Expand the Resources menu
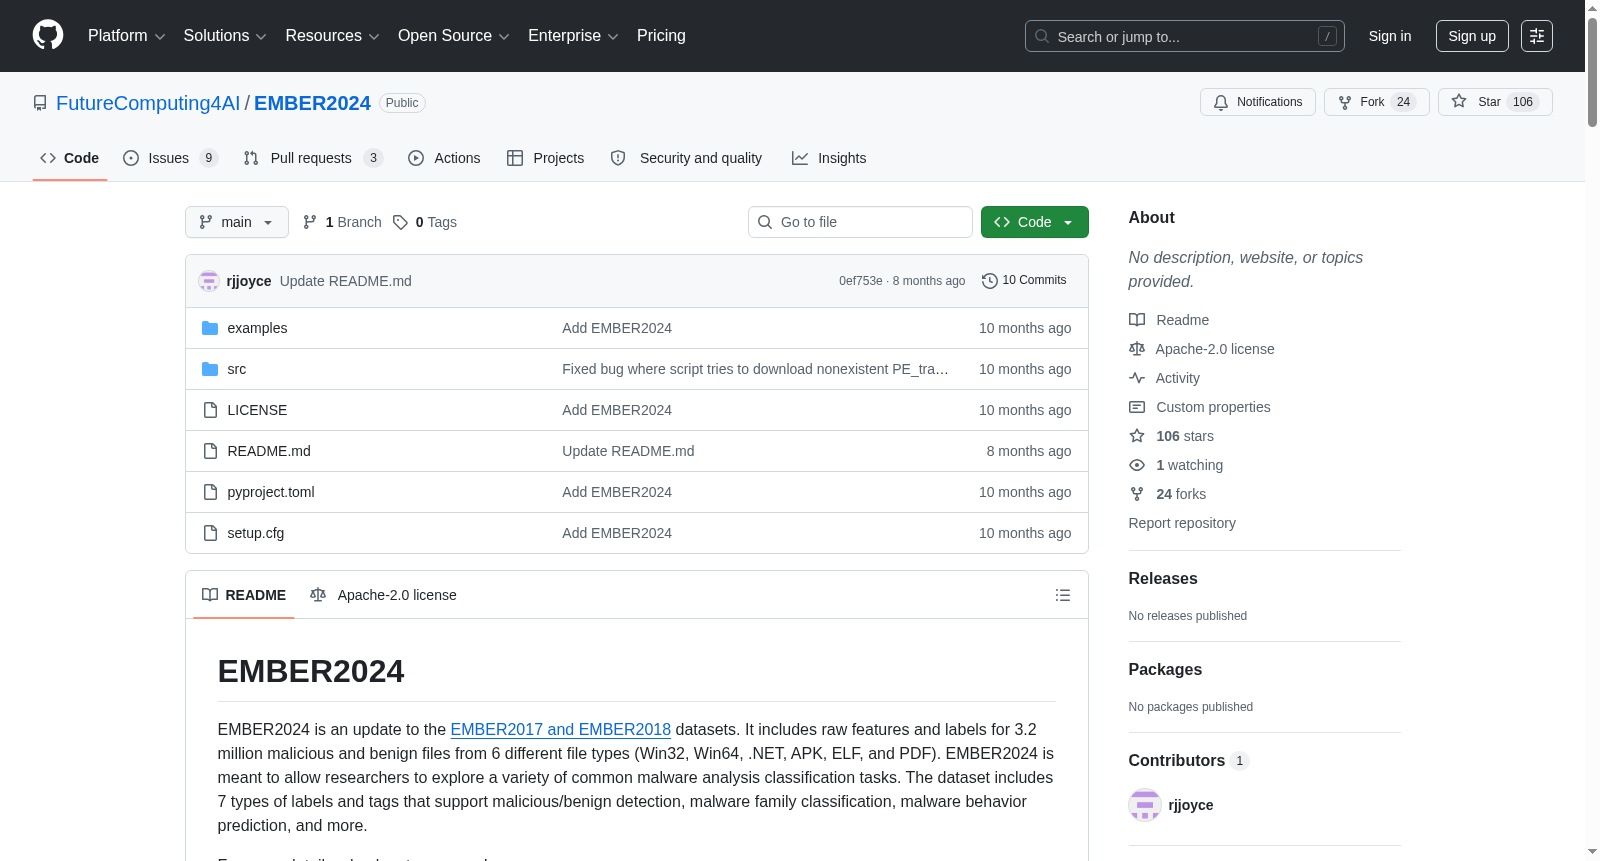Image resolution: width=1600 pixels, height=861 pixels. (332, 36)
